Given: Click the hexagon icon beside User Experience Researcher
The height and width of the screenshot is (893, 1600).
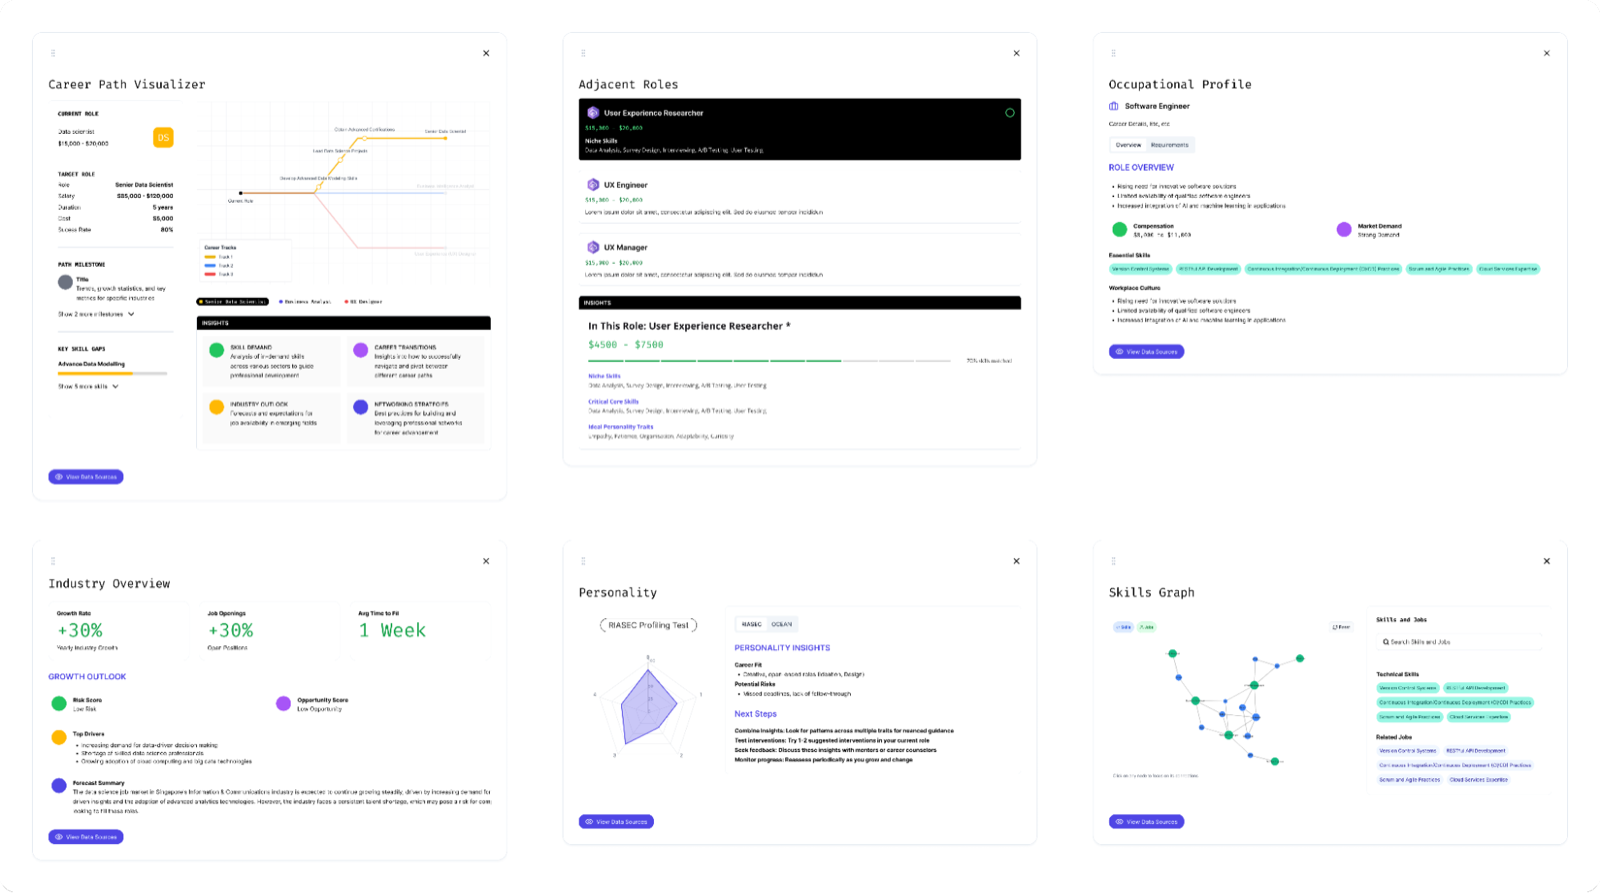Looking at the screenshot, I should tap(593, 113).
